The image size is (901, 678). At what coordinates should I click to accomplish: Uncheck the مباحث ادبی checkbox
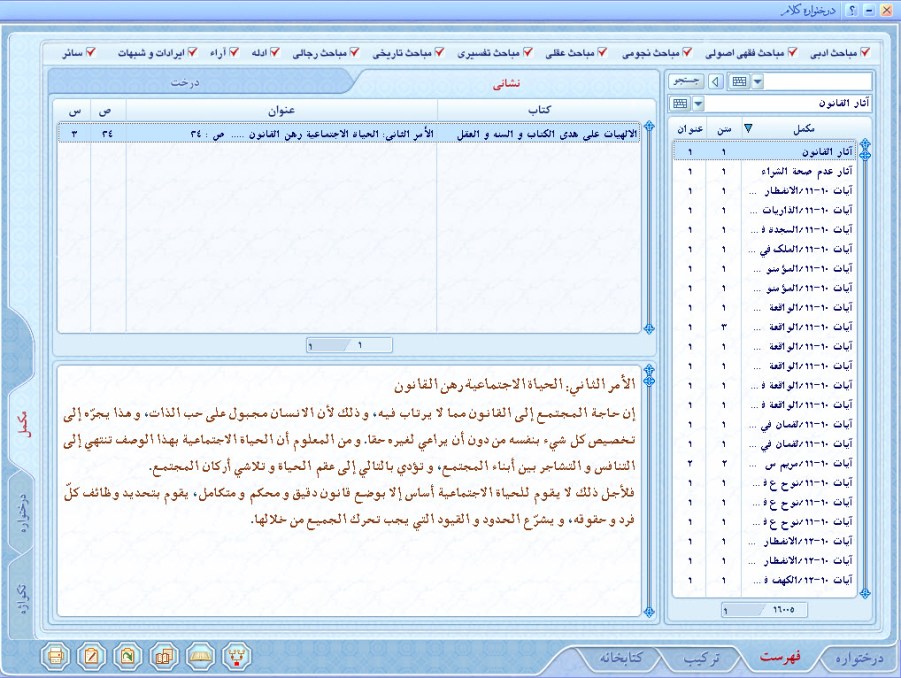[x=865, y=52]
